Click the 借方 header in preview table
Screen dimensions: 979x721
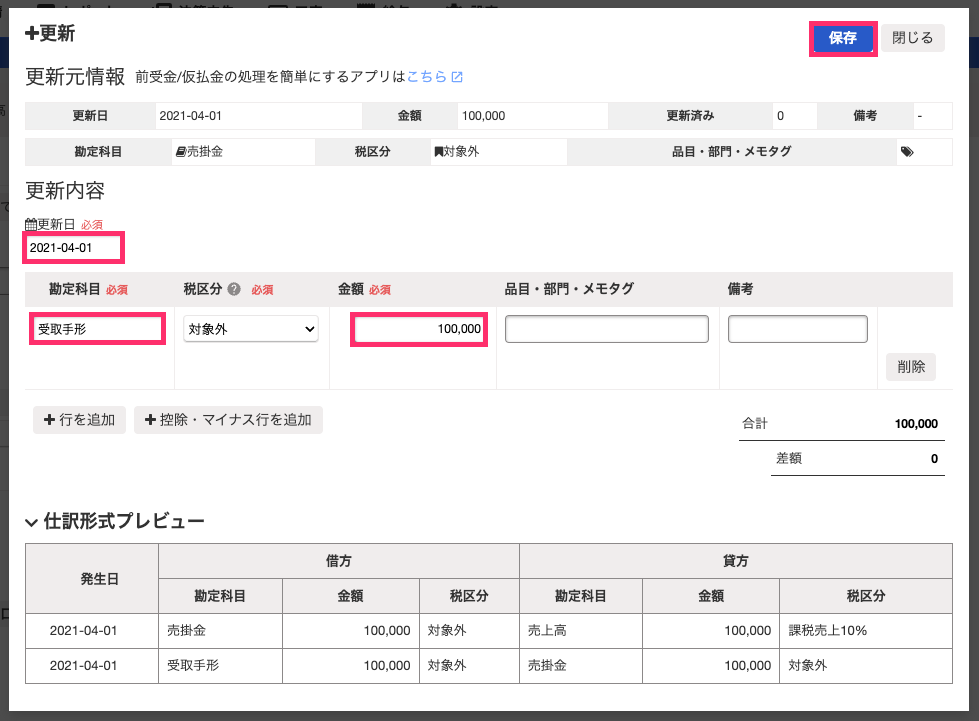pos(338,561)
